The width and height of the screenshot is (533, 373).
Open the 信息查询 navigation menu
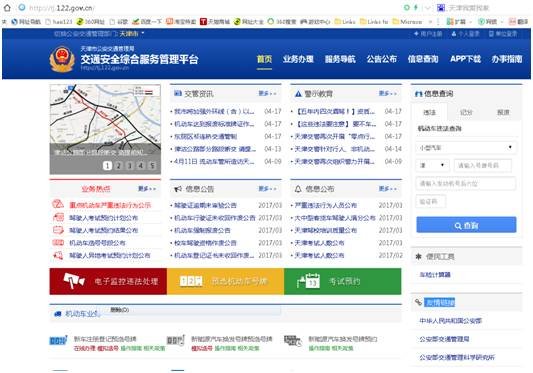(423, 59)
